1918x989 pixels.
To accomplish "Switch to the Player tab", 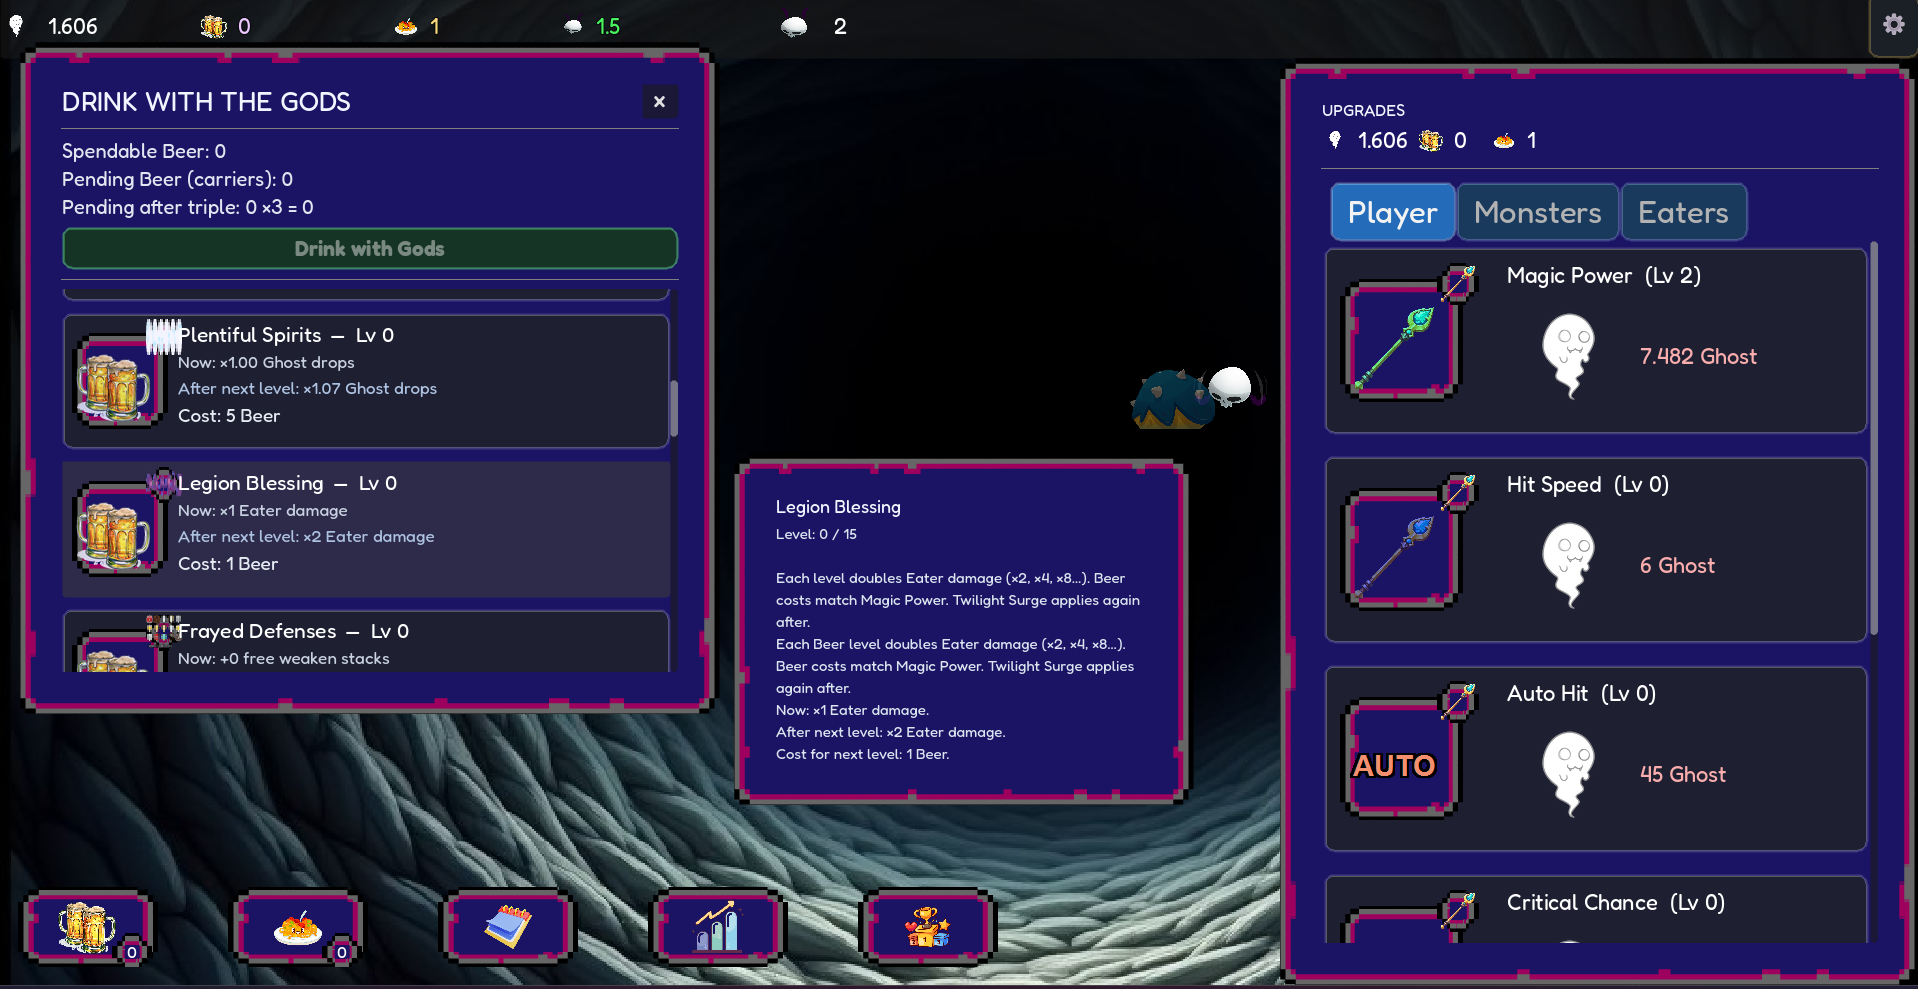I will (x=1392, y=212).
